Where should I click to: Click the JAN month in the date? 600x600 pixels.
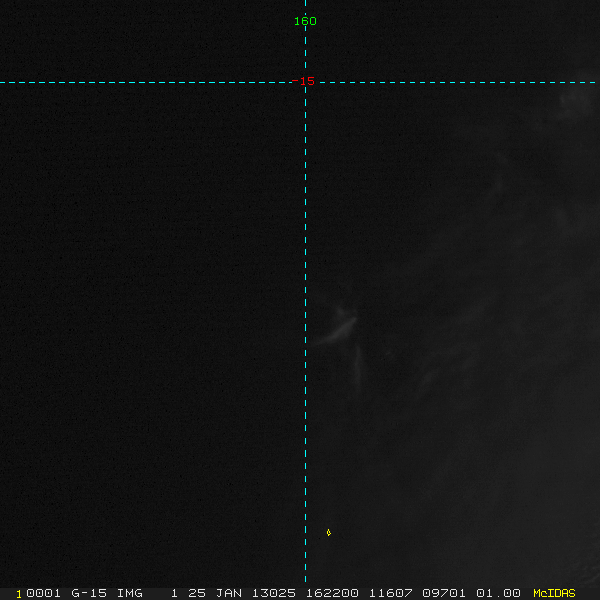tap(229, 593)
